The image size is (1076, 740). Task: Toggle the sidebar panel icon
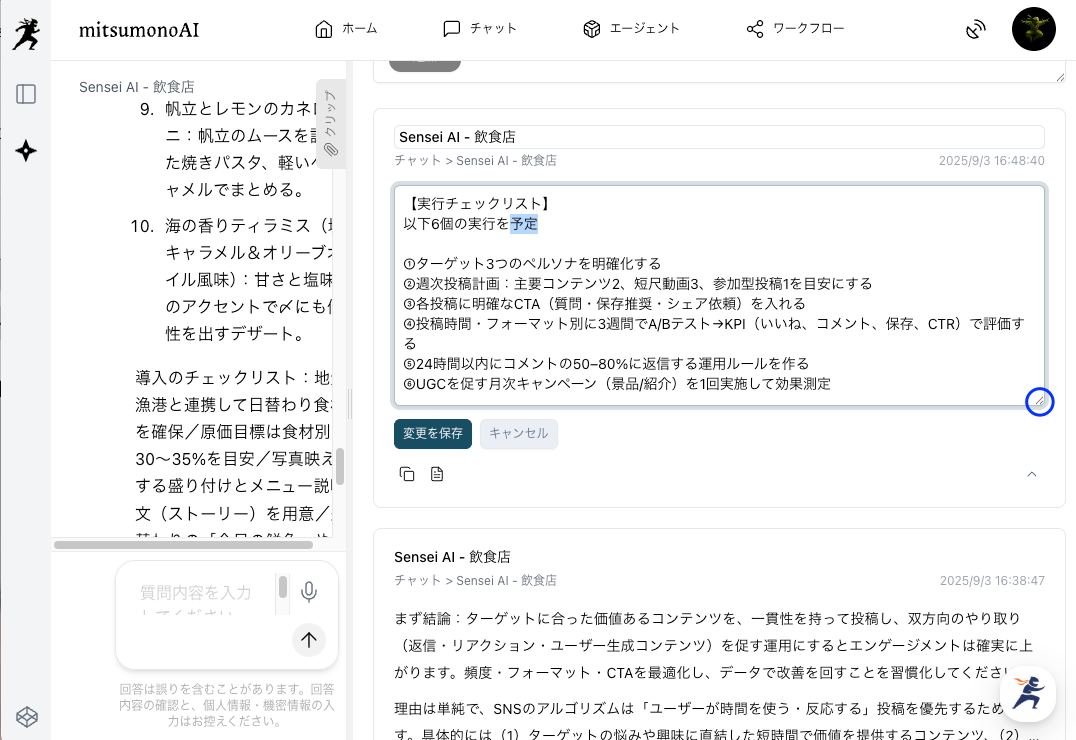(x=26, y=94)
